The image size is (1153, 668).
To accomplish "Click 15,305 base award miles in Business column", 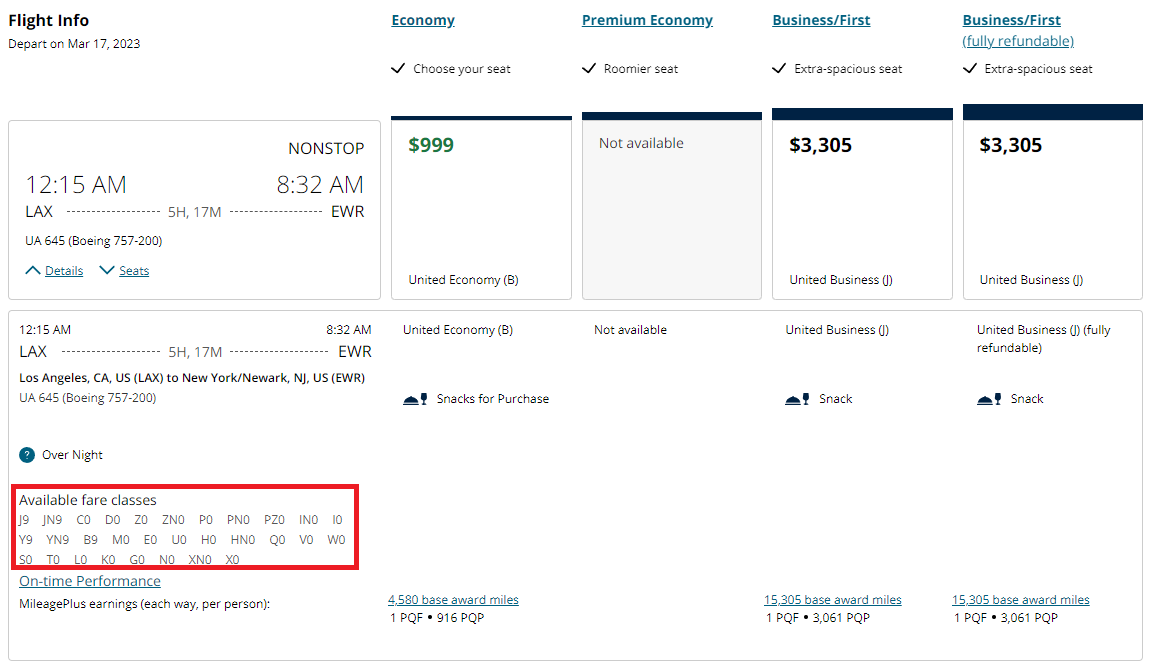I will [x=832, y=599].
